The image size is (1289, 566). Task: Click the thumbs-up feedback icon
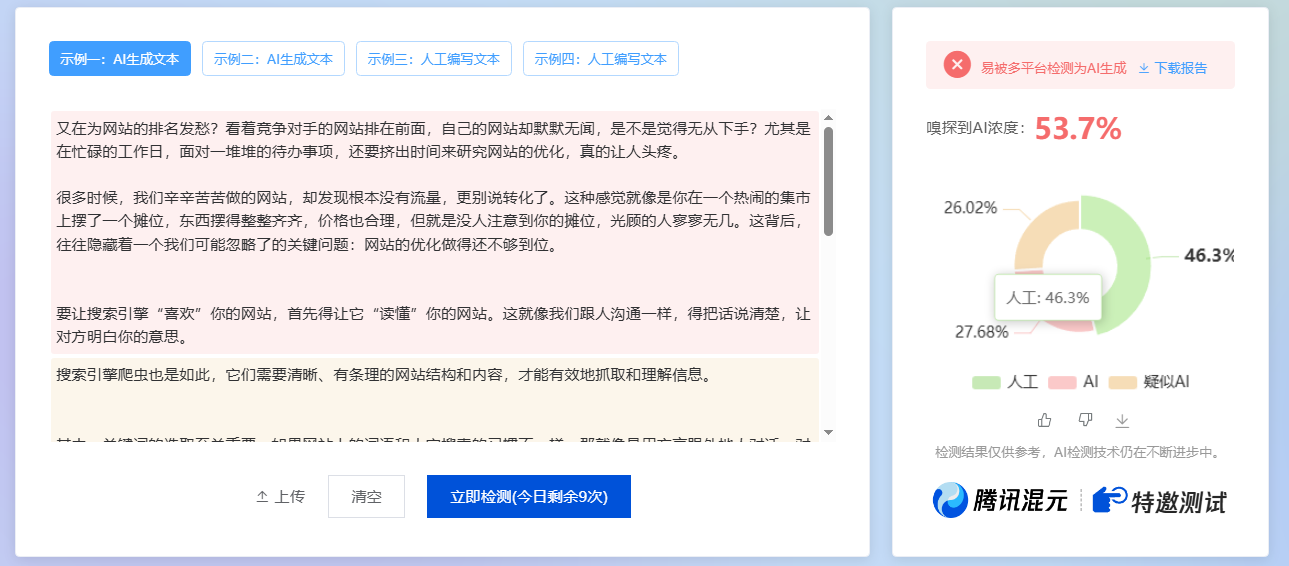[x=1045, y=419]
